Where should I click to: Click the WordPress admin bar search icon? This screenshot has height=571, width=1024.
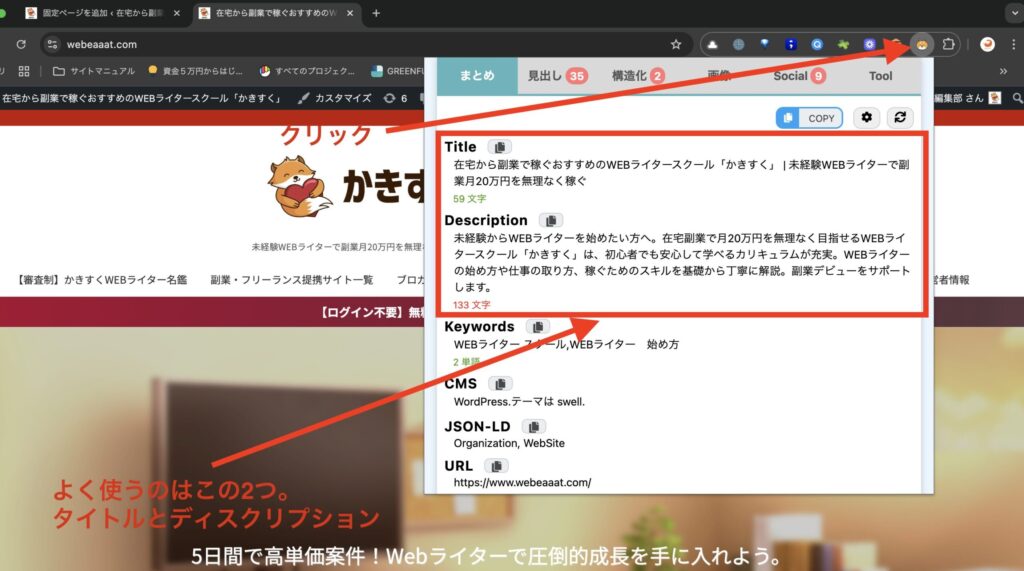click(1017, 98)
